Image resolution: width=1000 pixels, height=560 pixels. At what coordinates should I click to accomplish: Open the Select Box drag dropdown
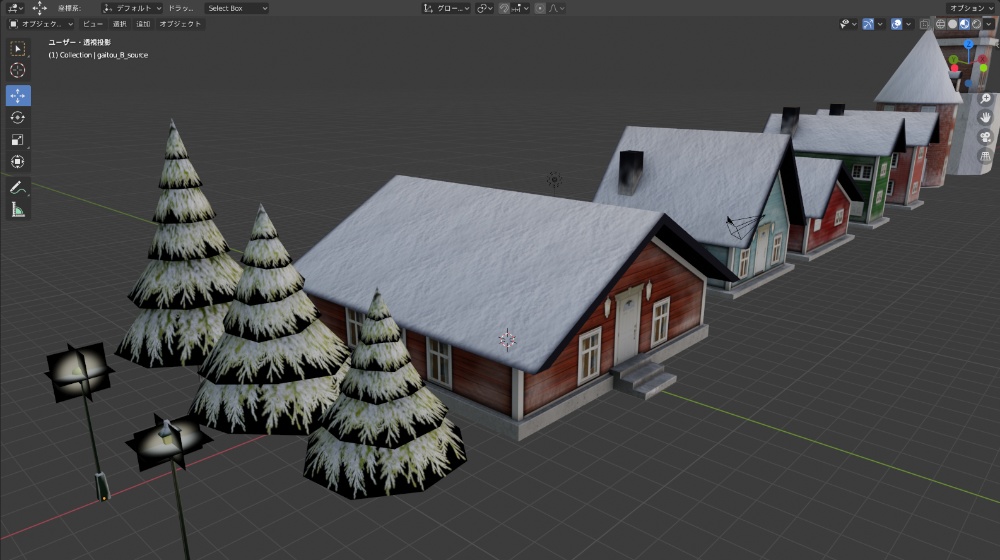pos(237,8)
